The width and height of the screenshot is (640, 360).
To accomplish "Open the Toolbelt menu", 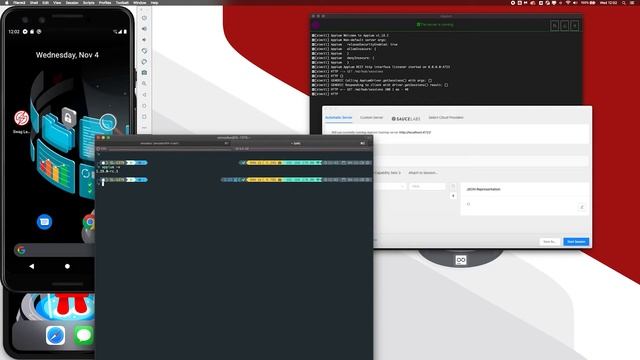I will (122, 2).
